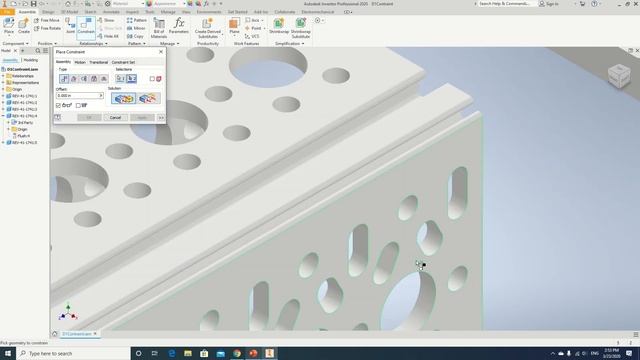Select Tangent constraint type in dialog
This screenshot has height=360, width=640.
coord(84,78)
